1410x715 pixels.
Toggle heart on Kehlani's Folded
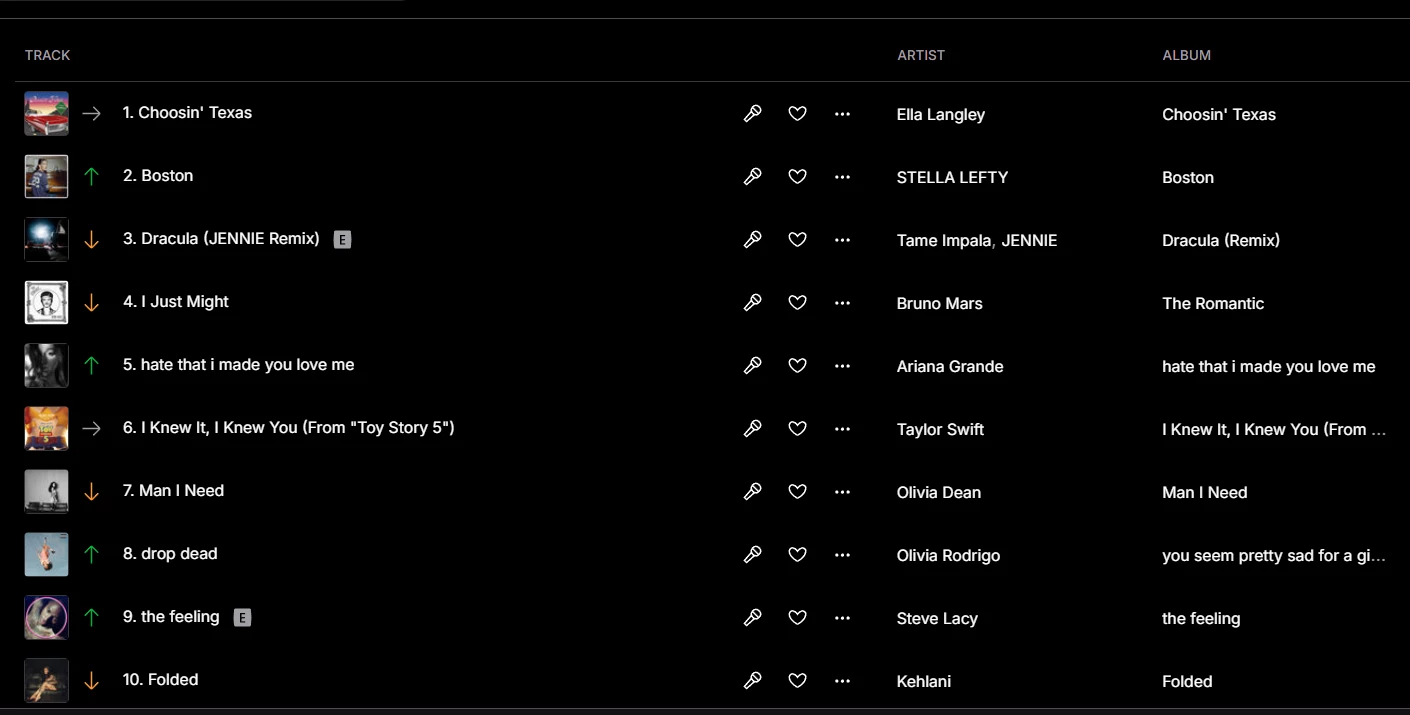click(x=797, y=681)
